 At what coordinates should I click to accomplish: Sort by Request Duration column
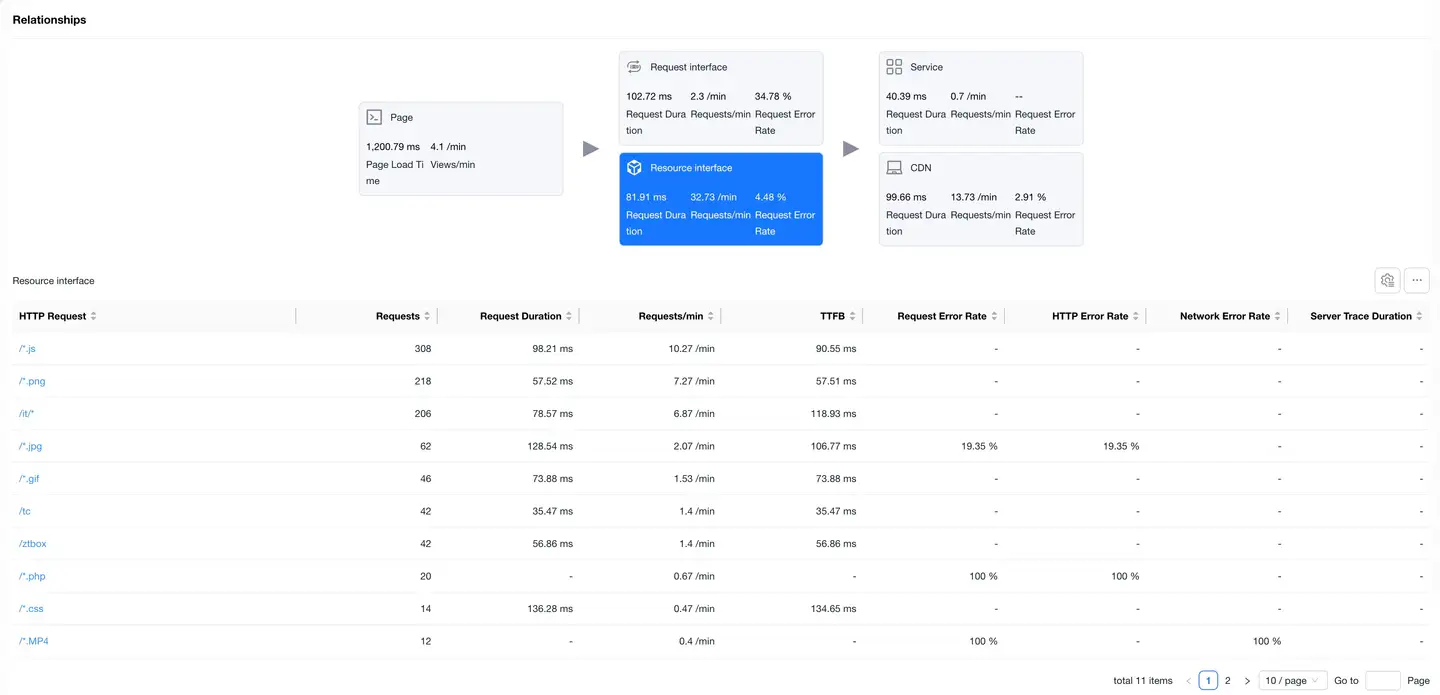(x=569, y=316)
